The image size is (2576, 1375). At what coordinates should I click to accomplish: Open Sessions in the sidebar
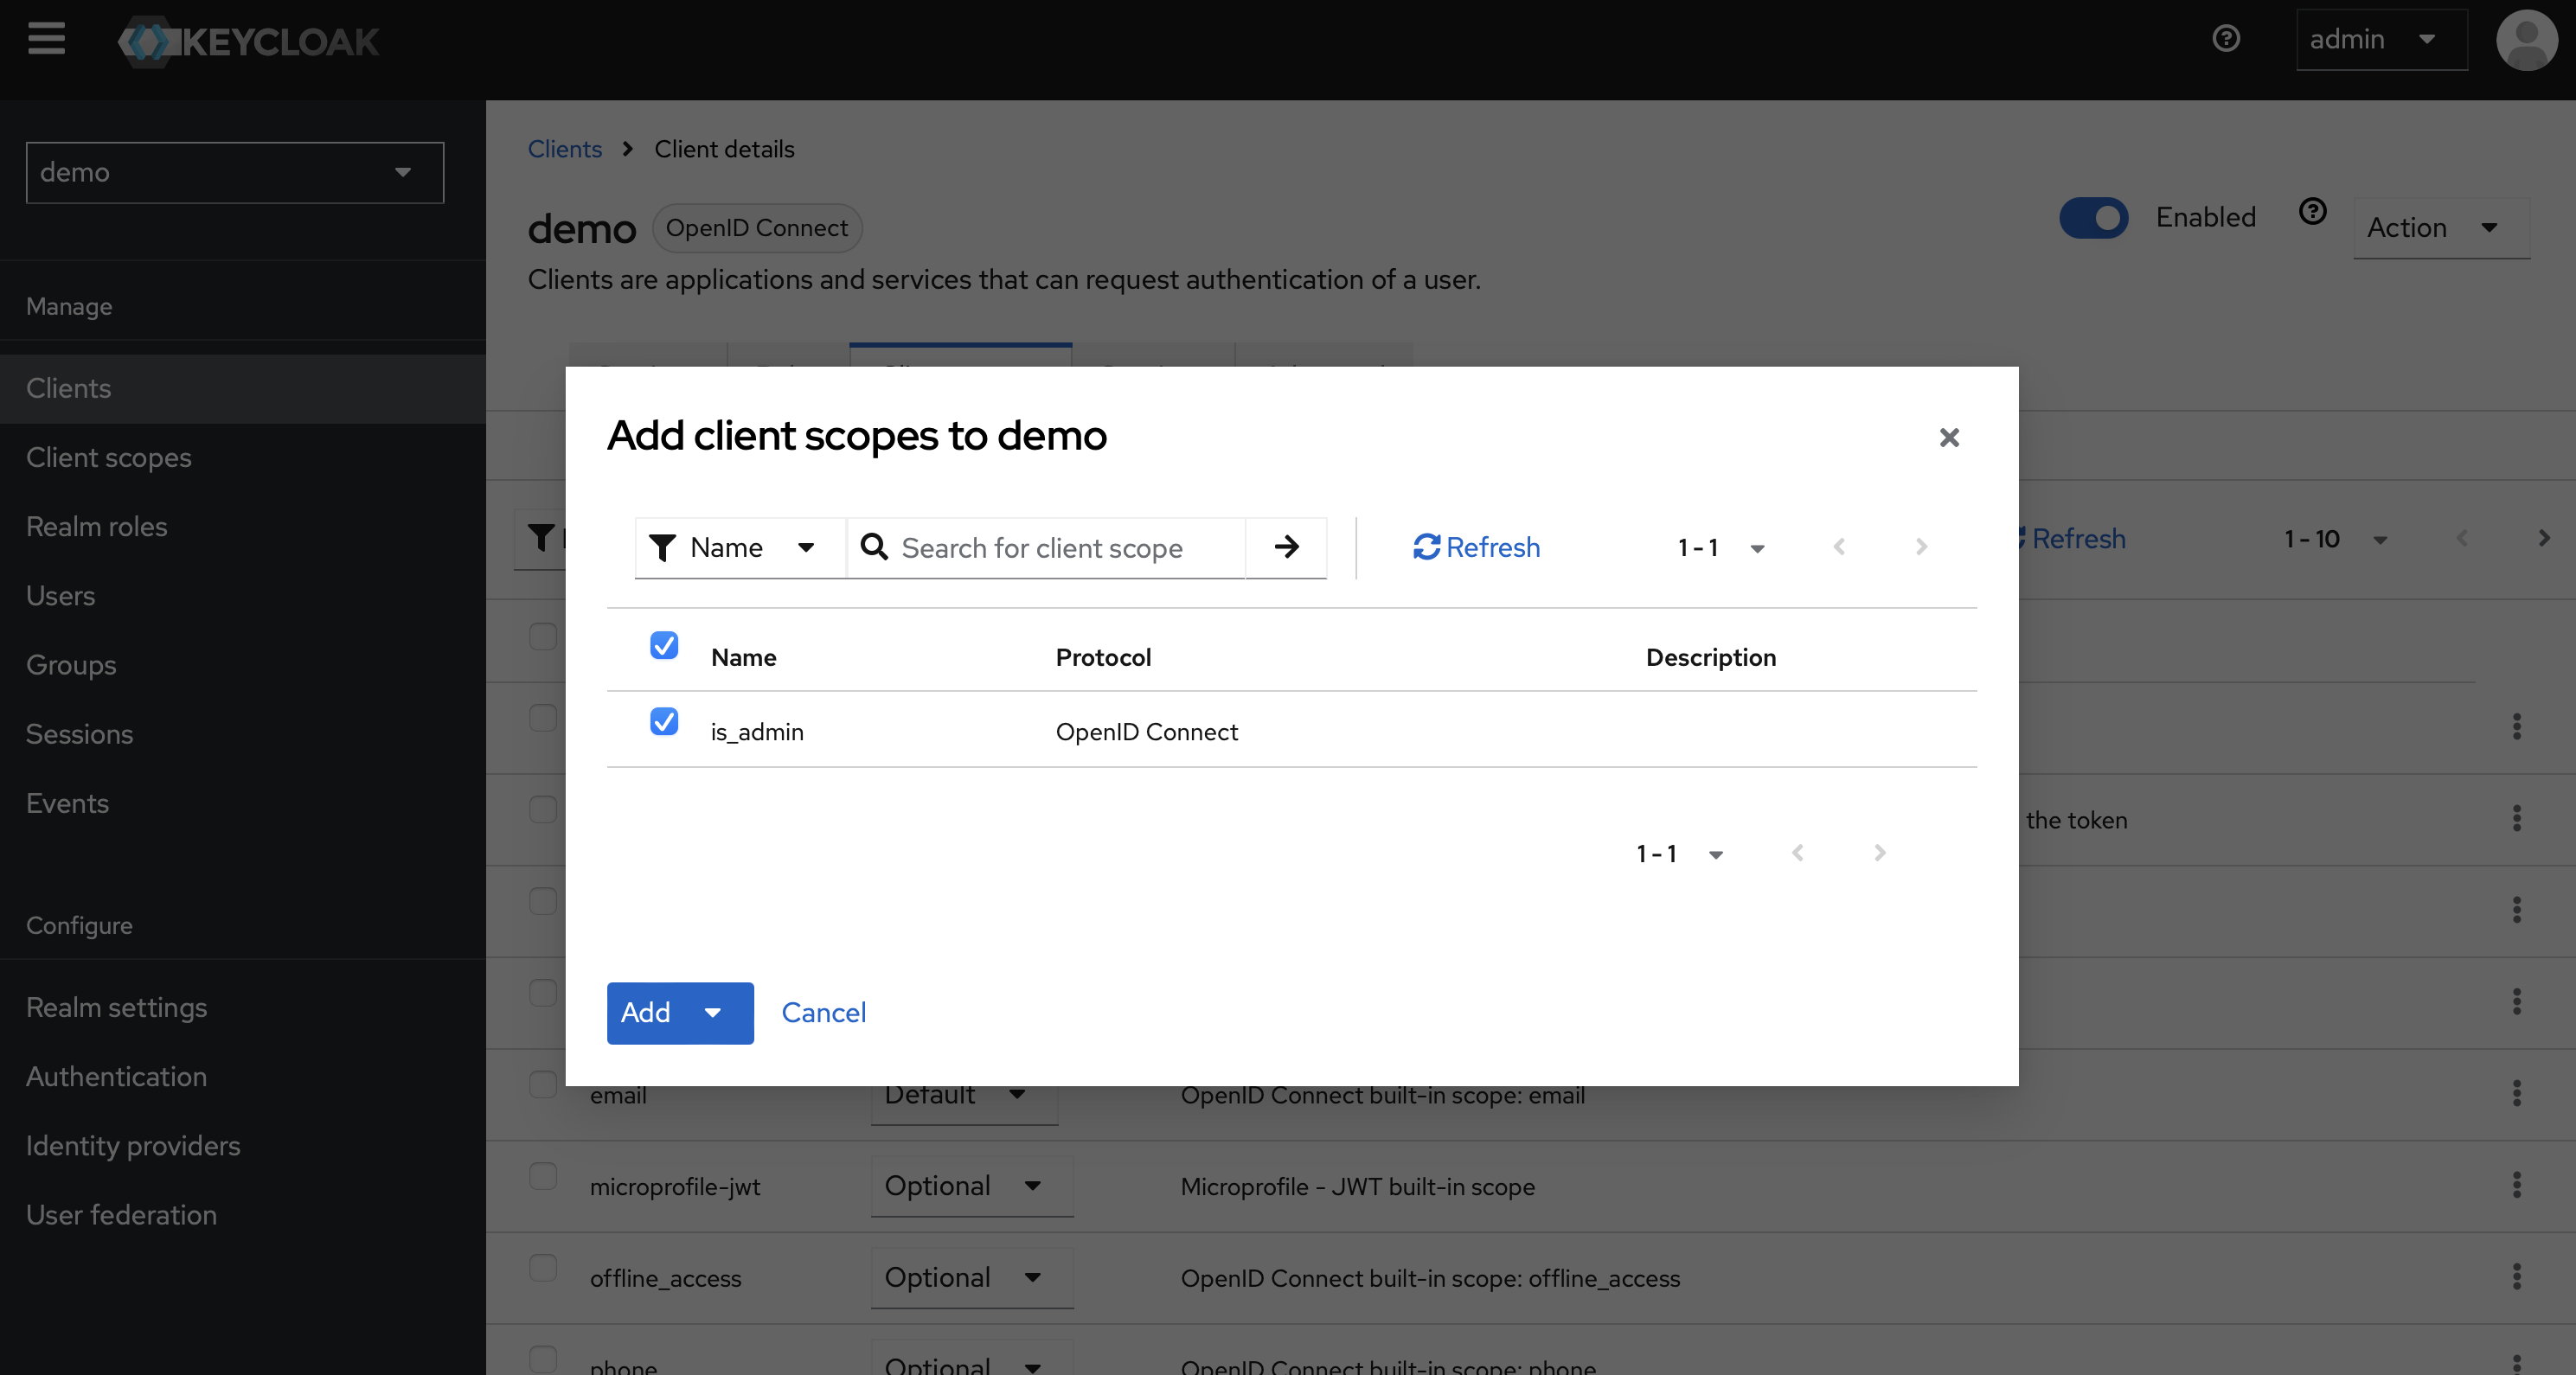coord(243,733)
